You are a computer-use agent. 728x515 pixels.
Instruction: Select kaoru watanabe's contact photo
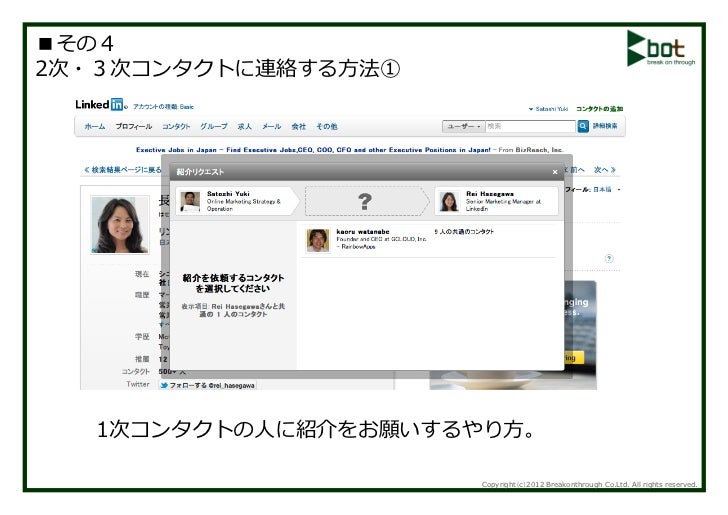pyautogui.click(x=318, y=240)
